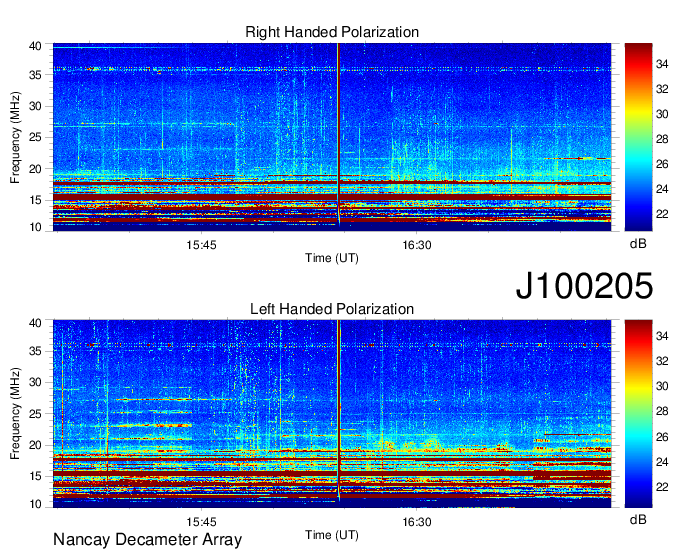Image resolution: width=680 pixels, height=552 pixels.
Task: Click the 26 dB label on top colorbar
Action: click(x=662, y=164)
